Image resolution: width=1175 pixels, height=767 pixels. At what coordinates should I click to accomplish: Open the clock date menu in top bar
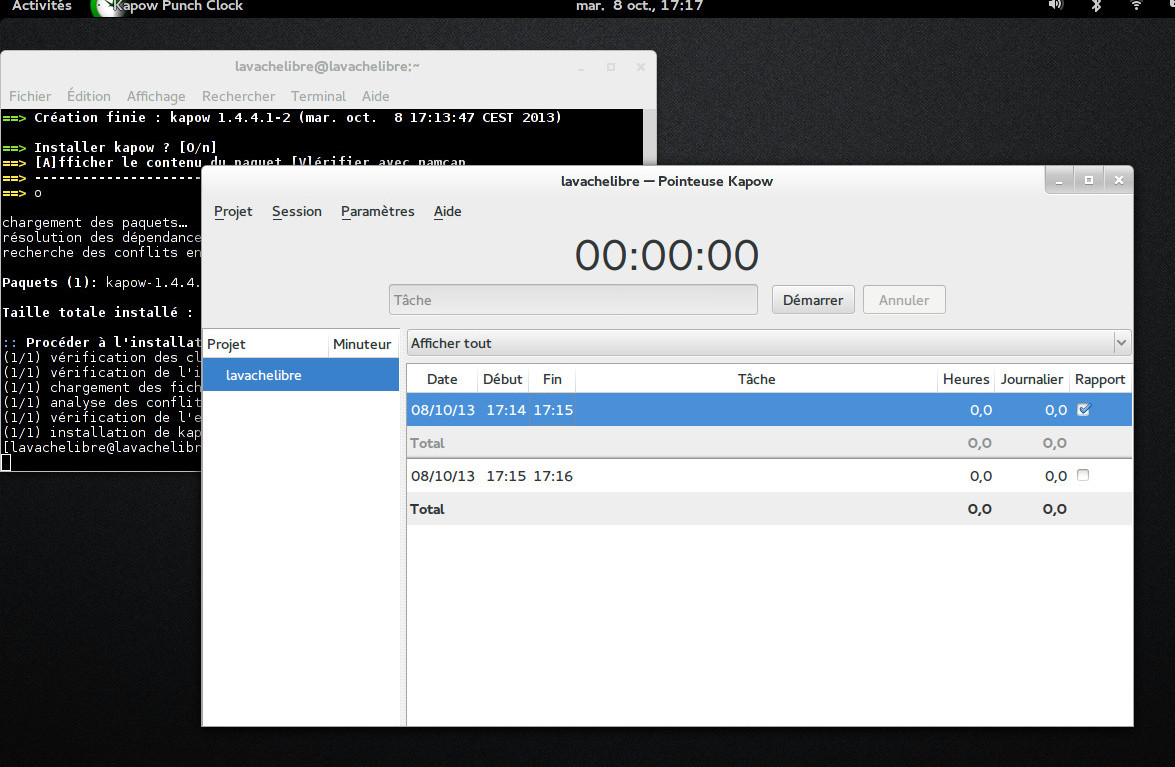(639, 6)
